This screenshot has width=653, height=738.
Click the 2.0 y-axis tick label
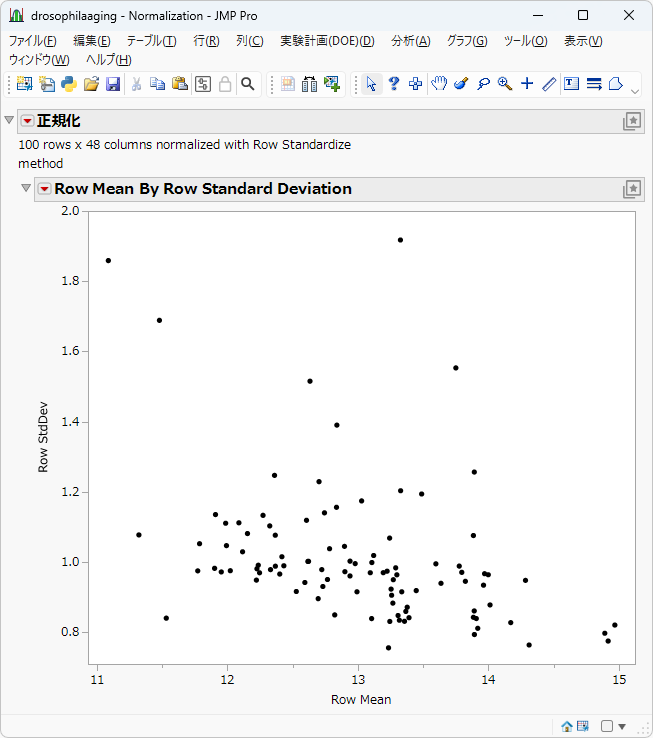pos(70,211)
